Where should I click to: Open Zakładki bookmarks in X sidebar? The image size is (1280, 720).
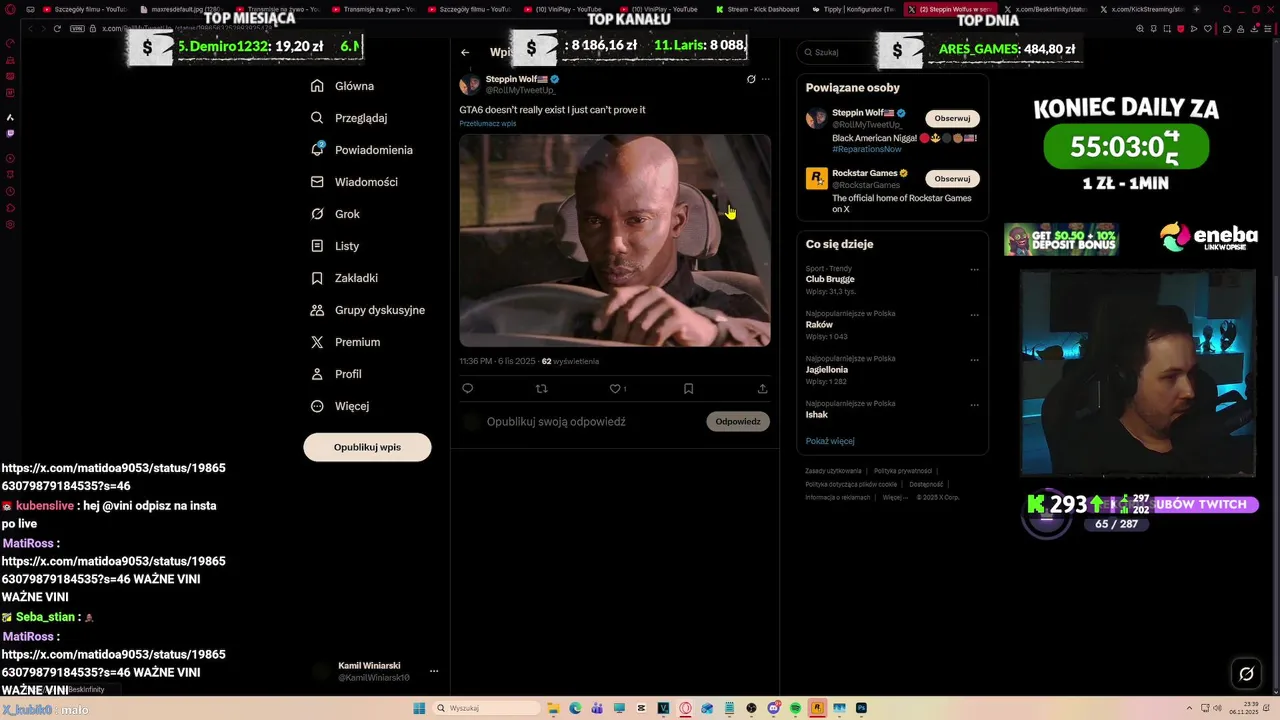[344, 278]
